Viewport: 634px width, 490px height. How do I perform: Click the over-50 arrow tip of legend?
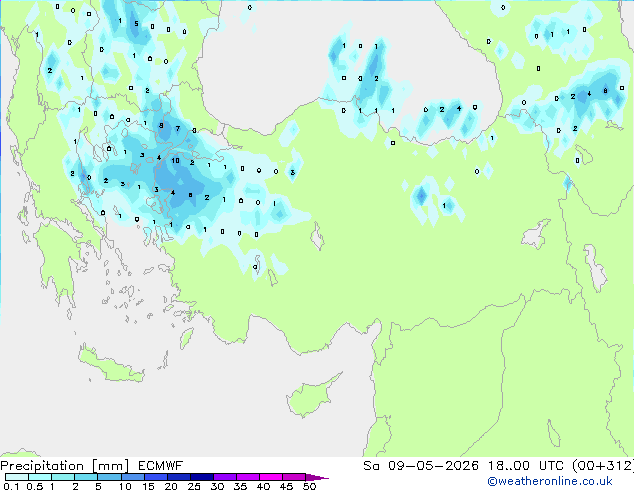317,477
